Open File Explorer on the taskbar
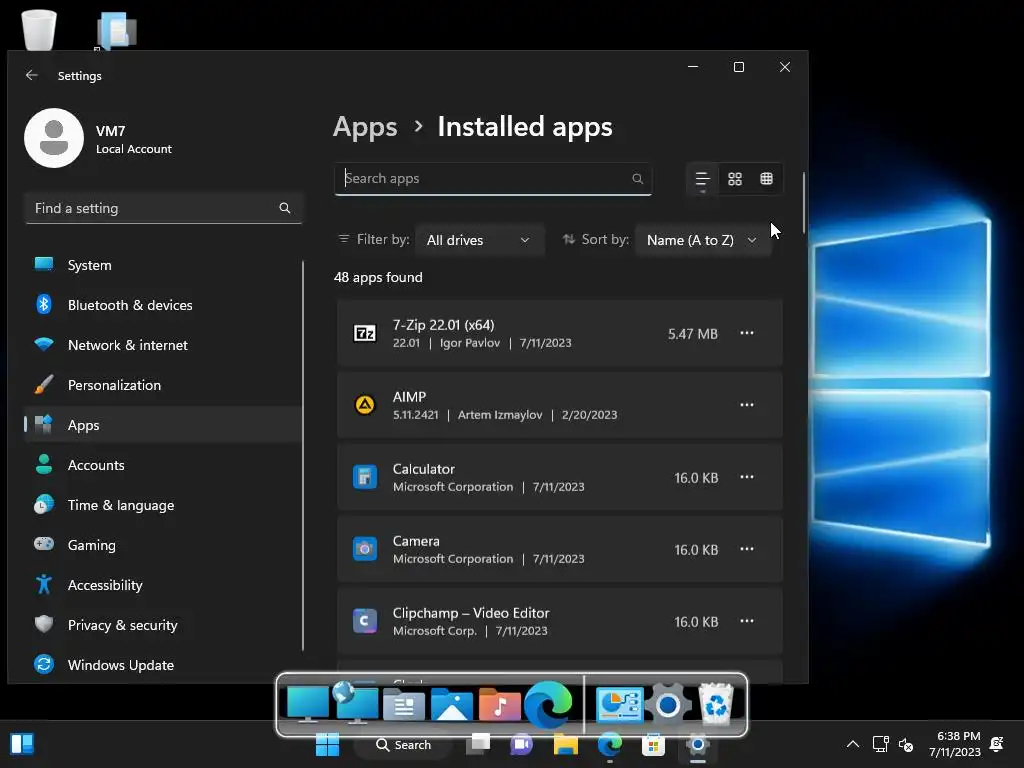1024x768 pixels. pos(566,744)
